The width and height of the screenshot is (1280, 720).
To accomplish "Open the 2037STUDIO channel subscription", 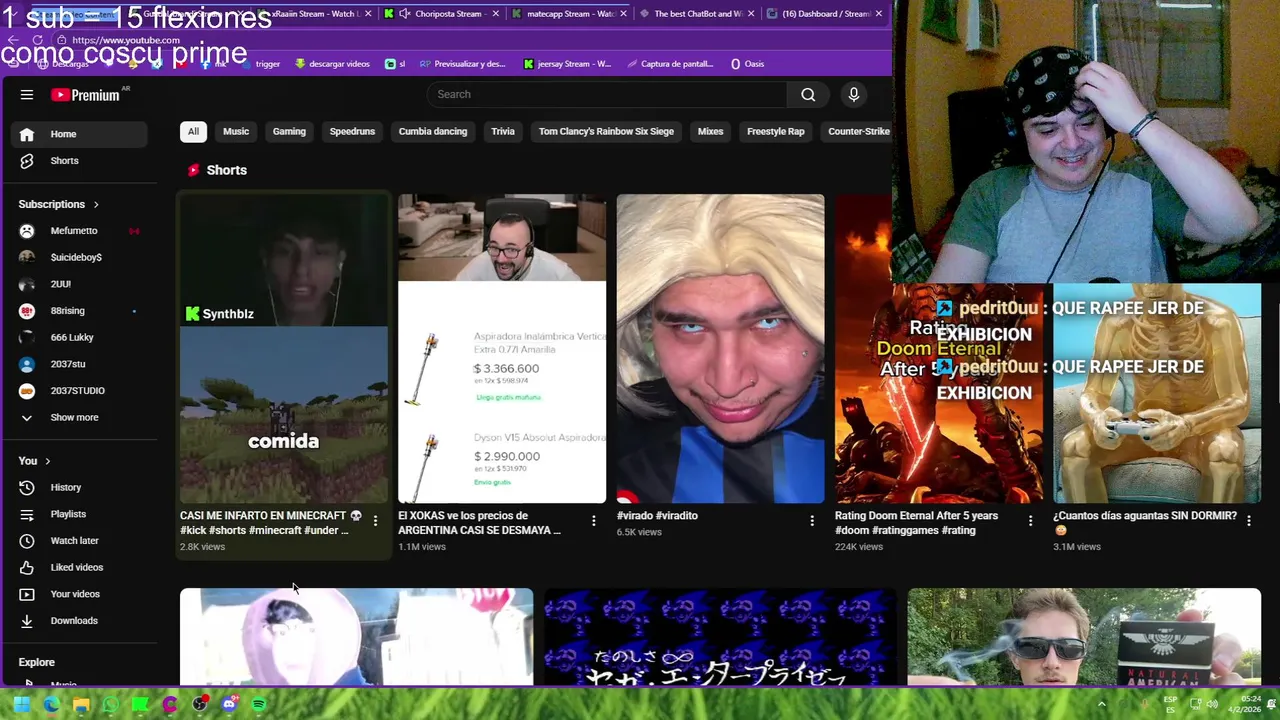I will pos(78,391).
